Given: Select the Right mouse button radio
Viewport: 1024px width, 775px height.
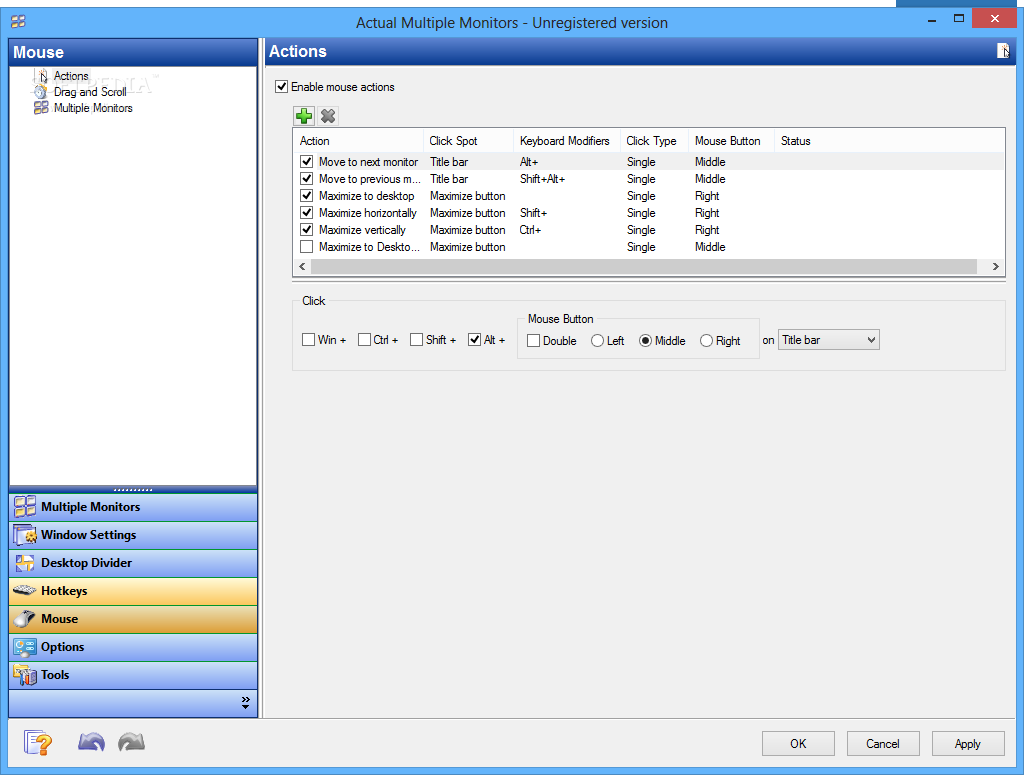Looking at the screenshot, I should (706, 340).
